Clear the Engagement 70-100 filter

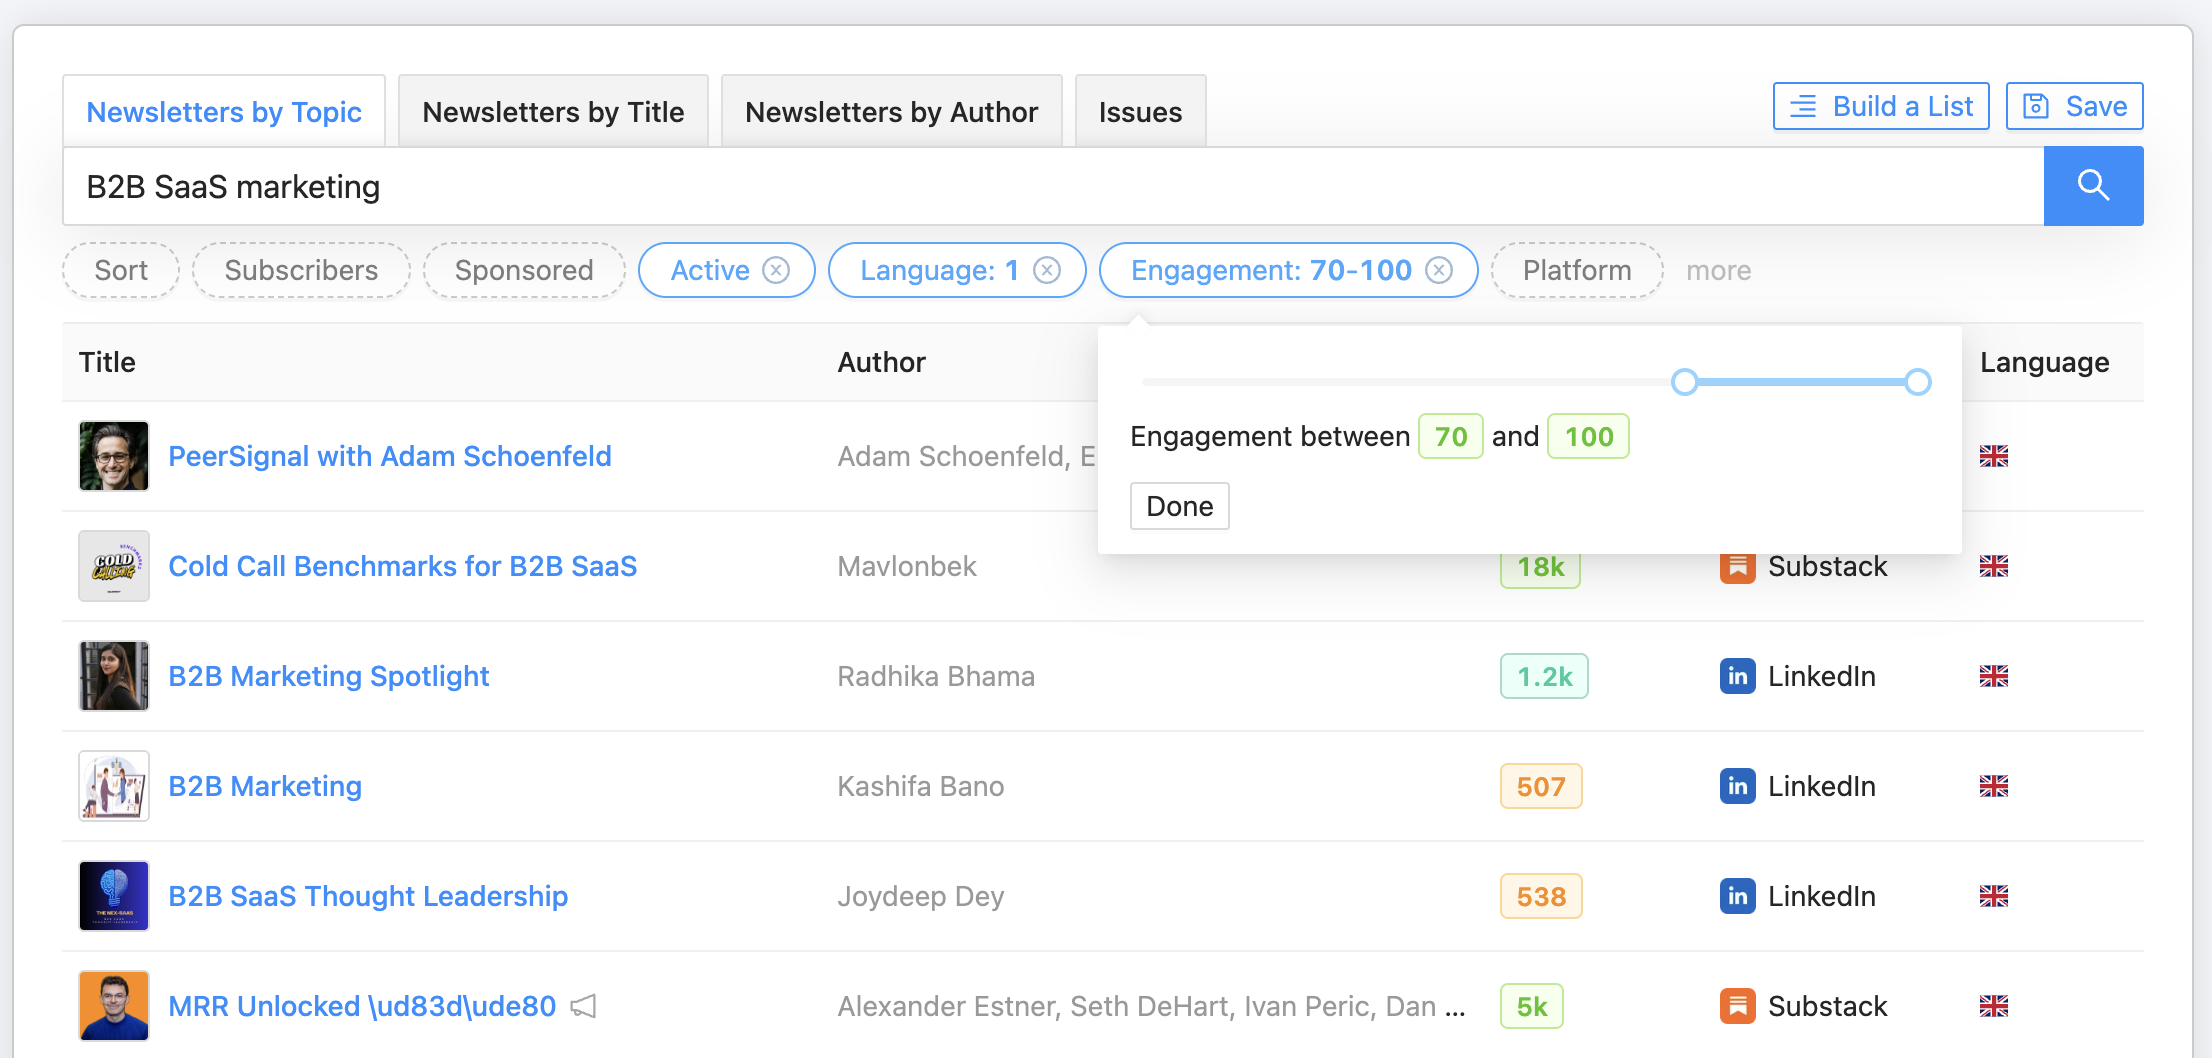click(x=1440, y=270)
